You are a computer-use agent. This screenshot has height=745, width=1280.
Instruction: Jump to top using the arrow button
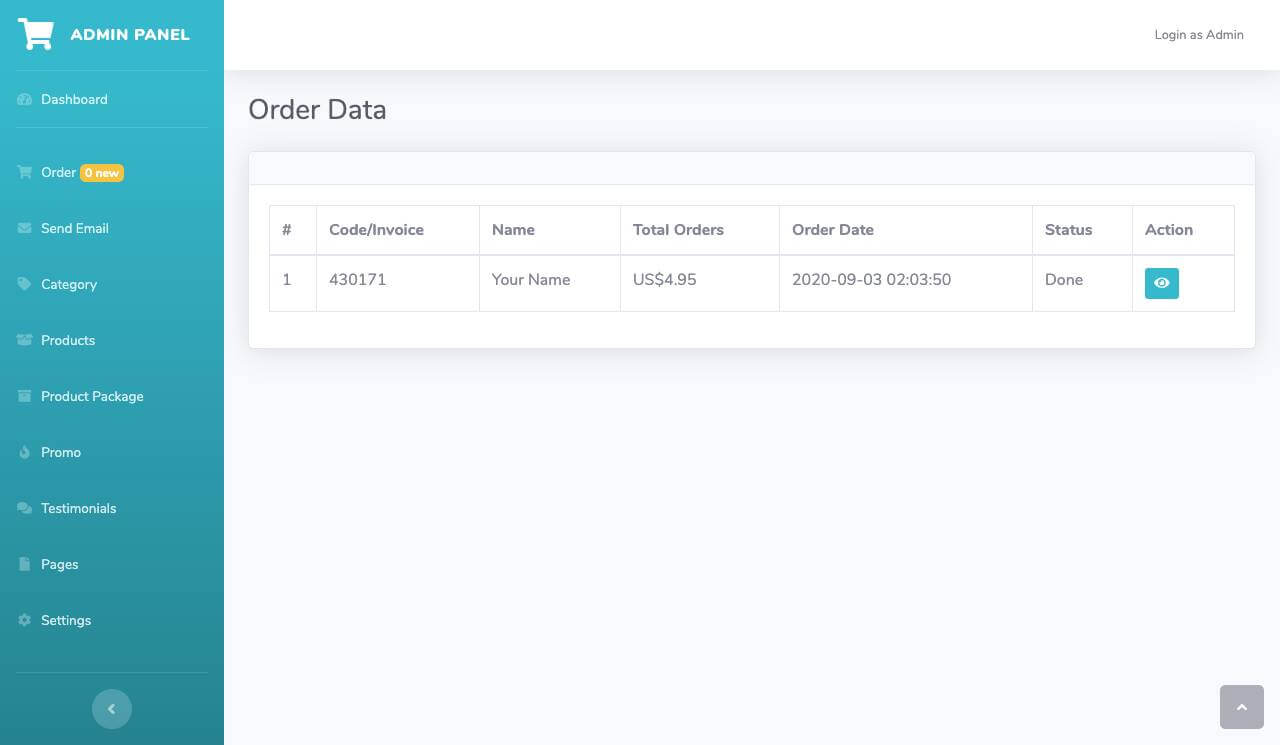(x=1242, y=707)
